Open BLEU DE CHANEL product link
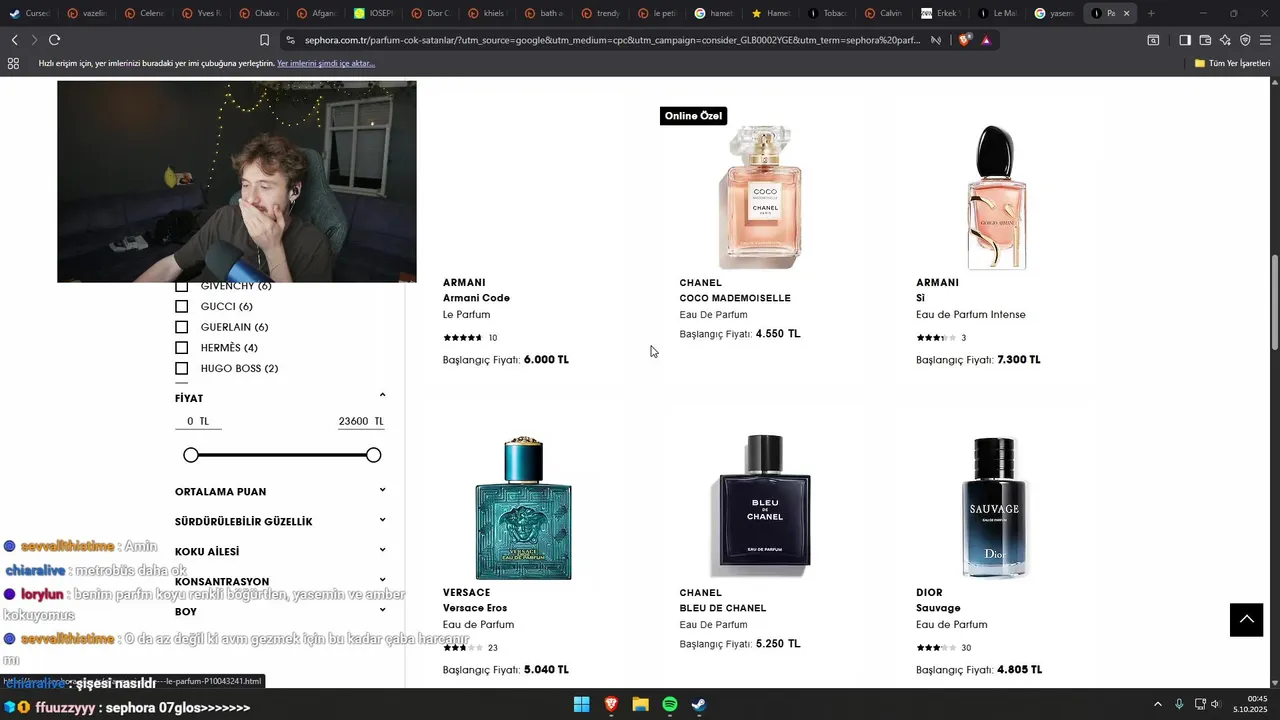The height and width of the screenshot is (720, 1280). pos(723,608)
